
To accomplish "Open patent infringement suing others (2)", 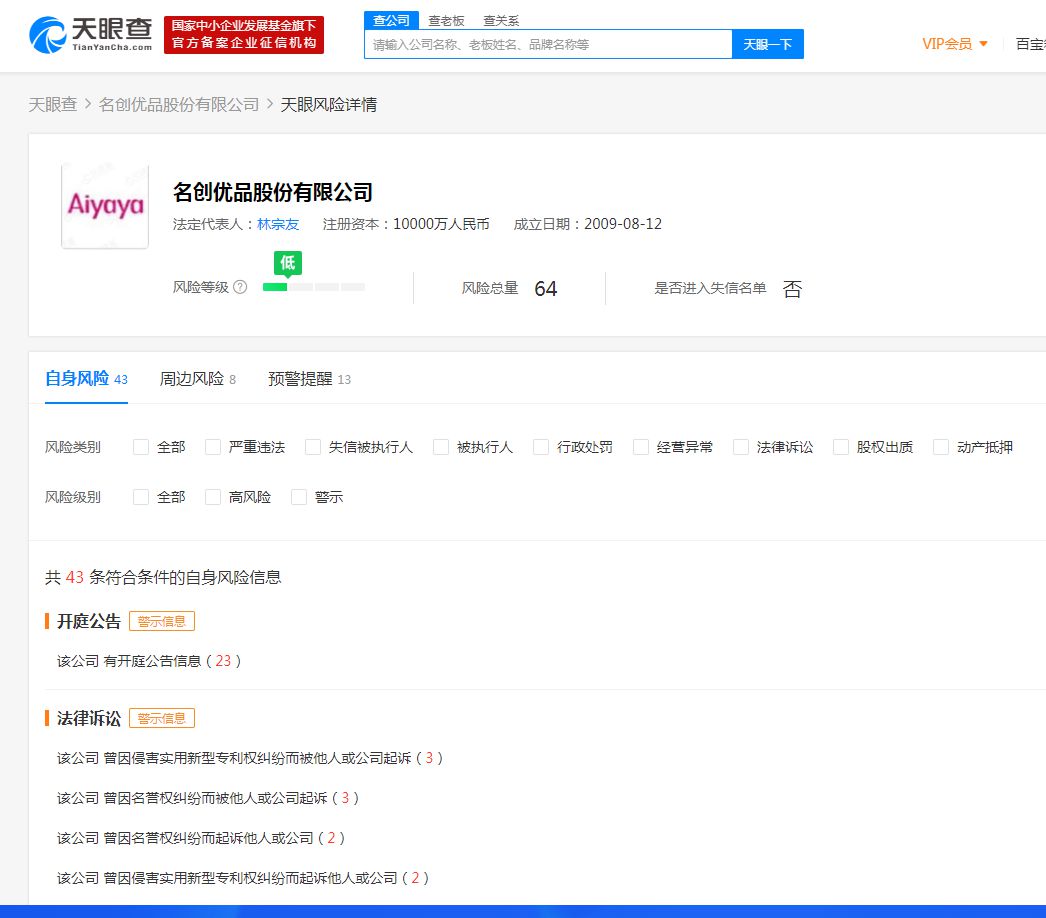I will [243, 879].
